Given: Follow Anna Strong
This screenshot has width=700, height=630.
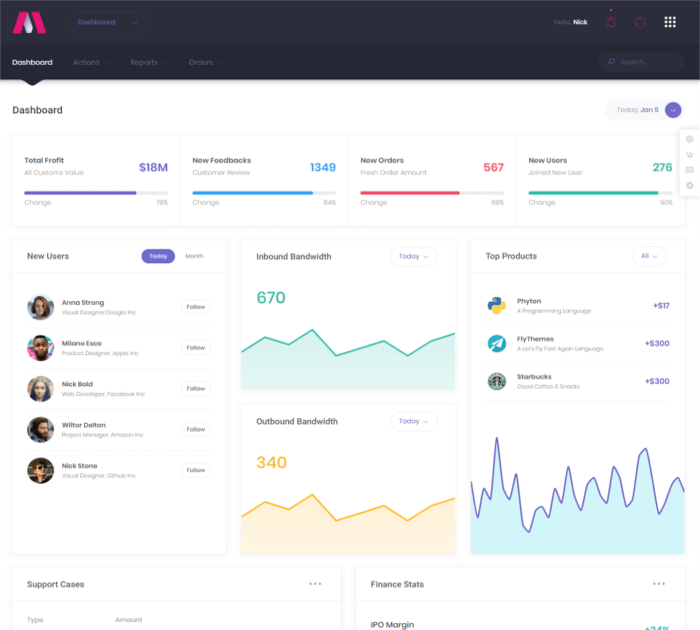Looking at the screenshot, I should pos(196,307).
